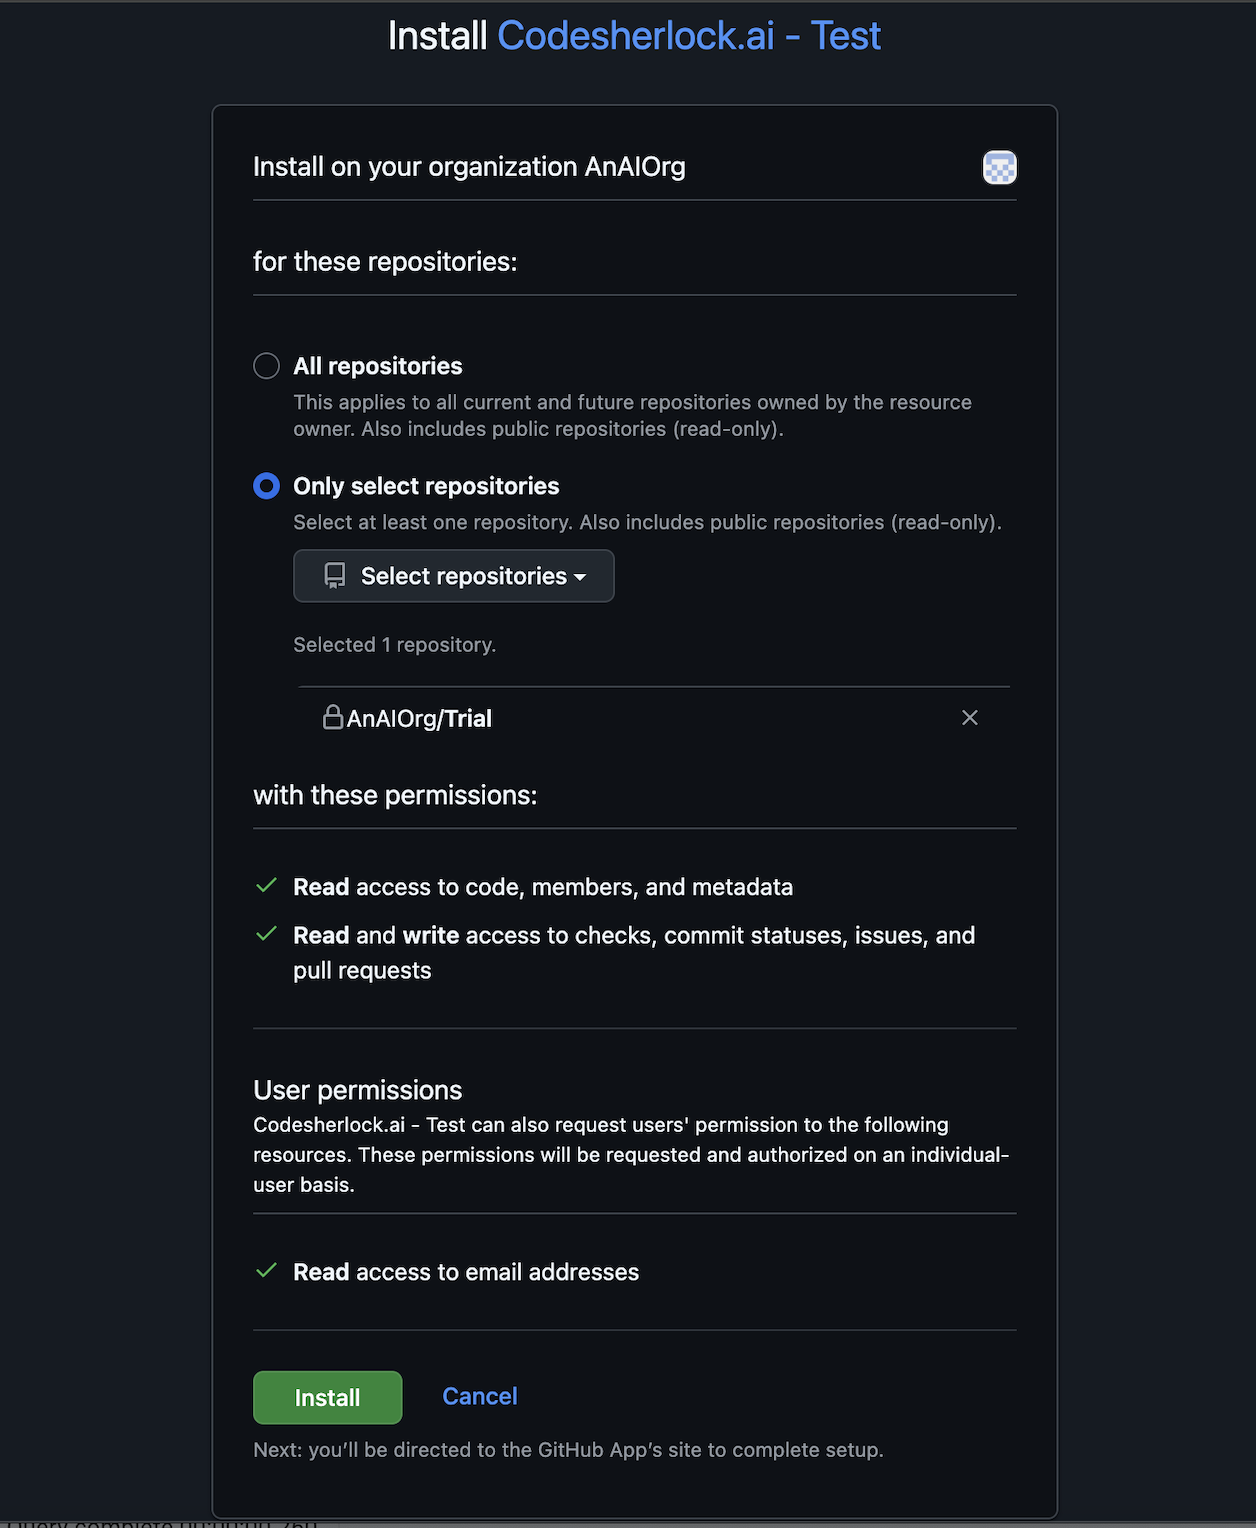Select the Only select repositories radio button
Viewport: 1256px width, 1528px height.
pos(266,486)
